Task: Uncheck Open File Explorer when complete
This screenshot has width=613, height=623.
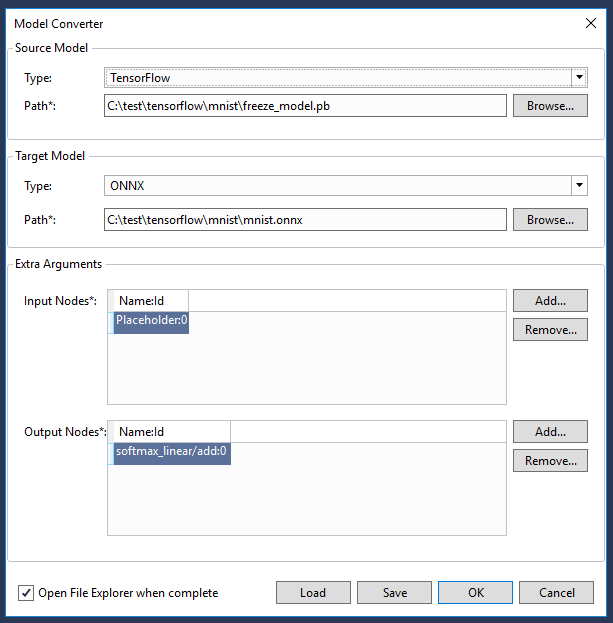Action: (x=26, y=593)
